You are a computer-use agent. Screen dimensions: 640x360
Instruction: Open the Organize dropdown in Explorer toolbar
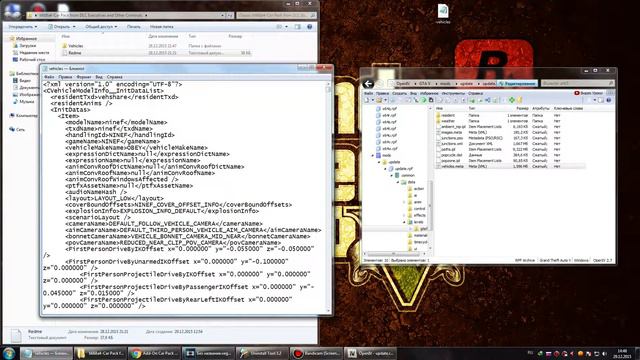[x=23, y=27]
